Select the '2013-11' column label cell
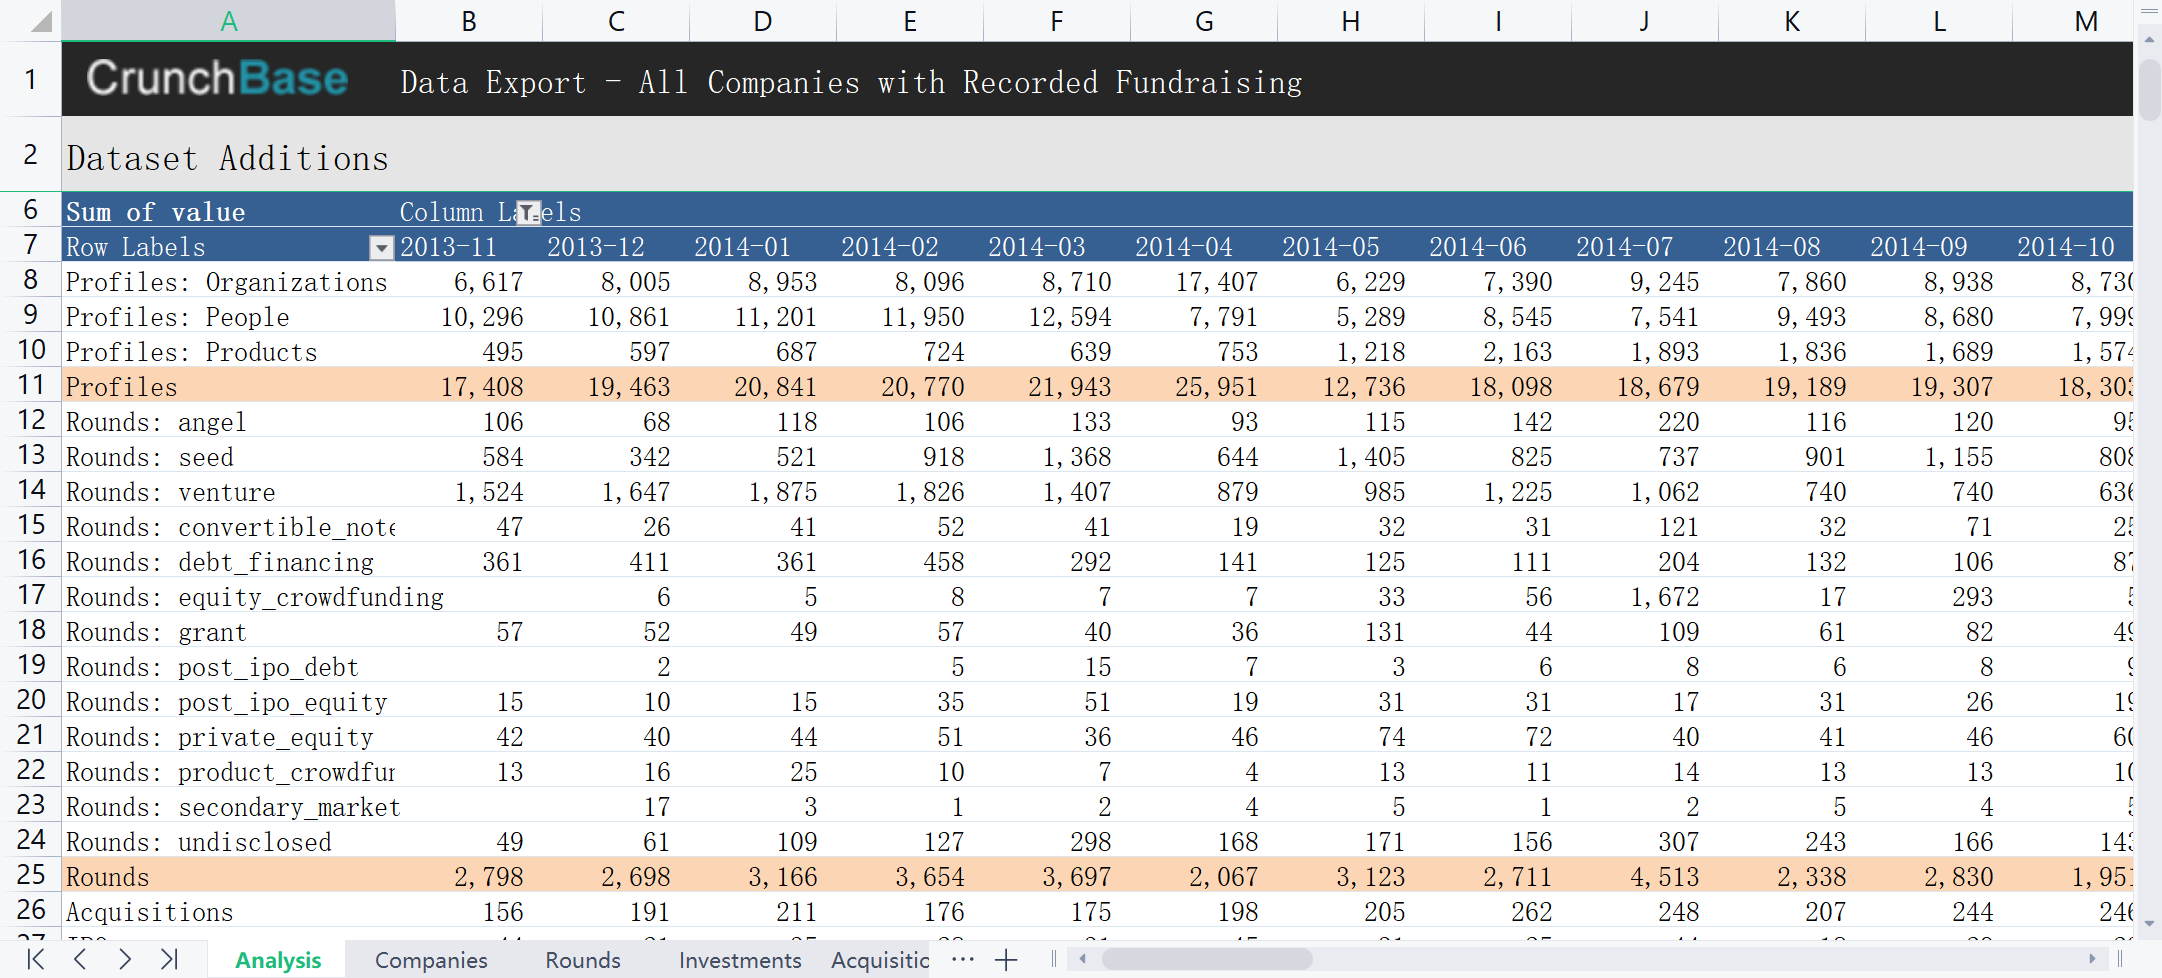The image size is (2162, 978). [469, 247]
